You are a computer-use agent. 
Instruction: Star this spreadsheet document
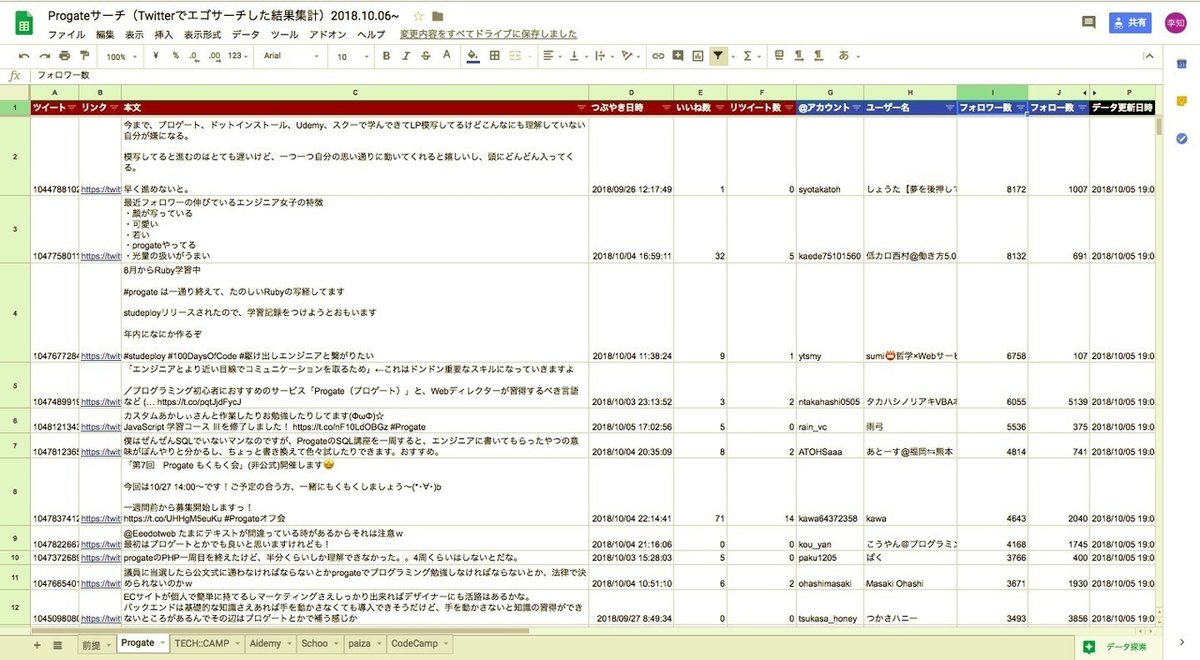(x=418, y=17)
